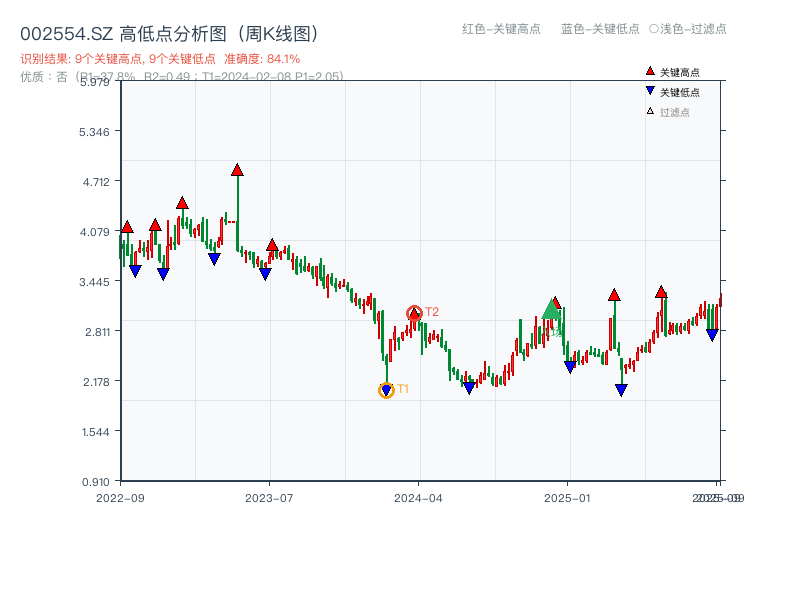Click the rightmost blue low-point triangle

(712, 335)
